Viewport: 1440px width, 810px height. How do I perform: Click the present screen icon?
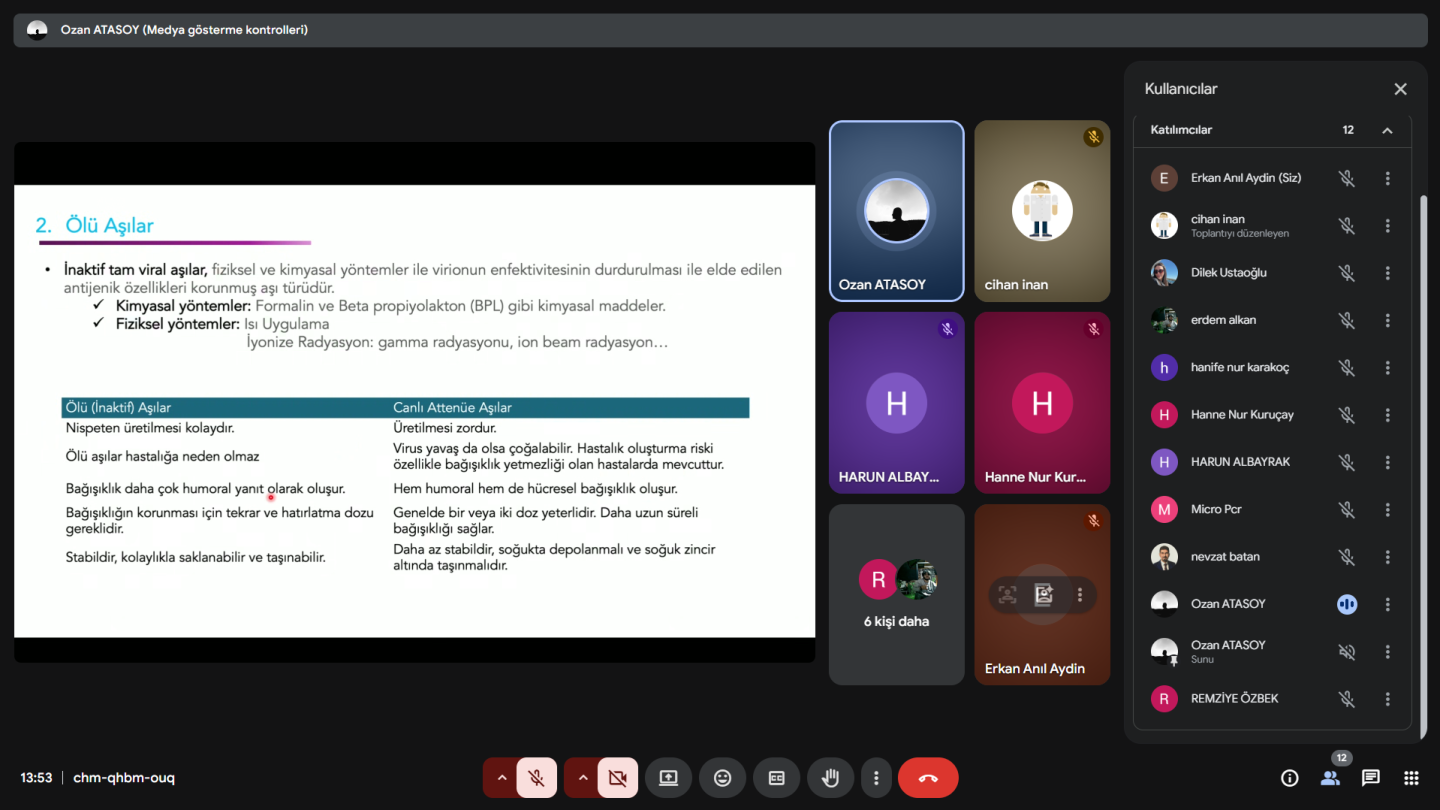(668, 778)
